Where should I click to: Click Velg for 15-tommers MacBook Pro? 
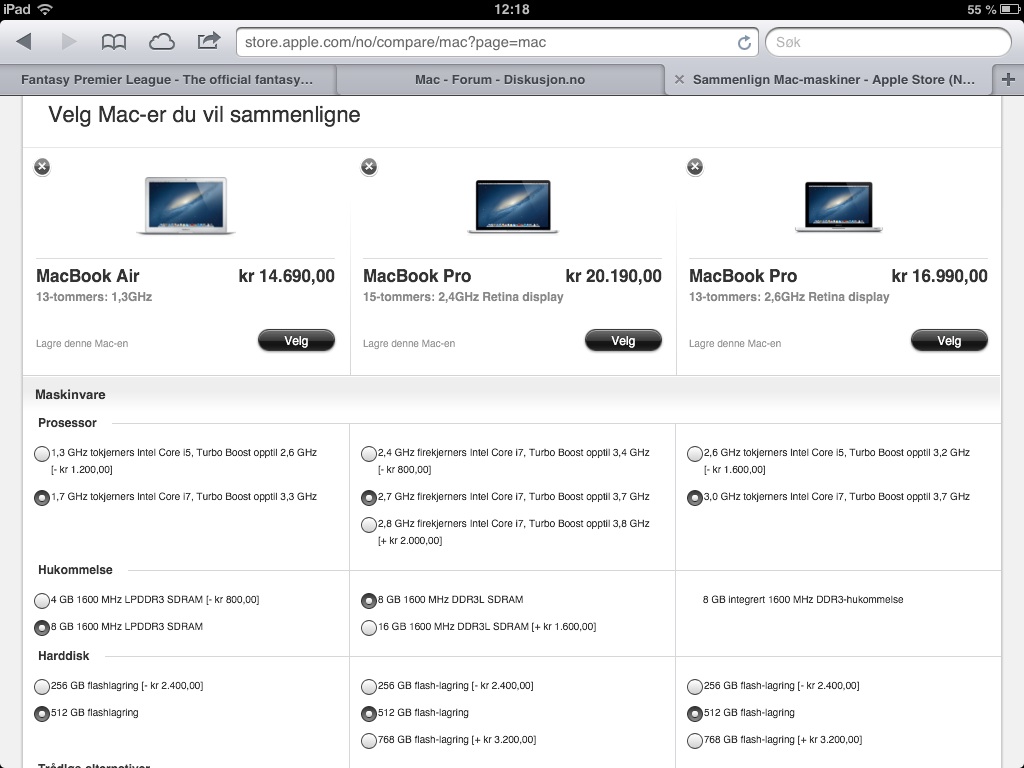point(623,340)
